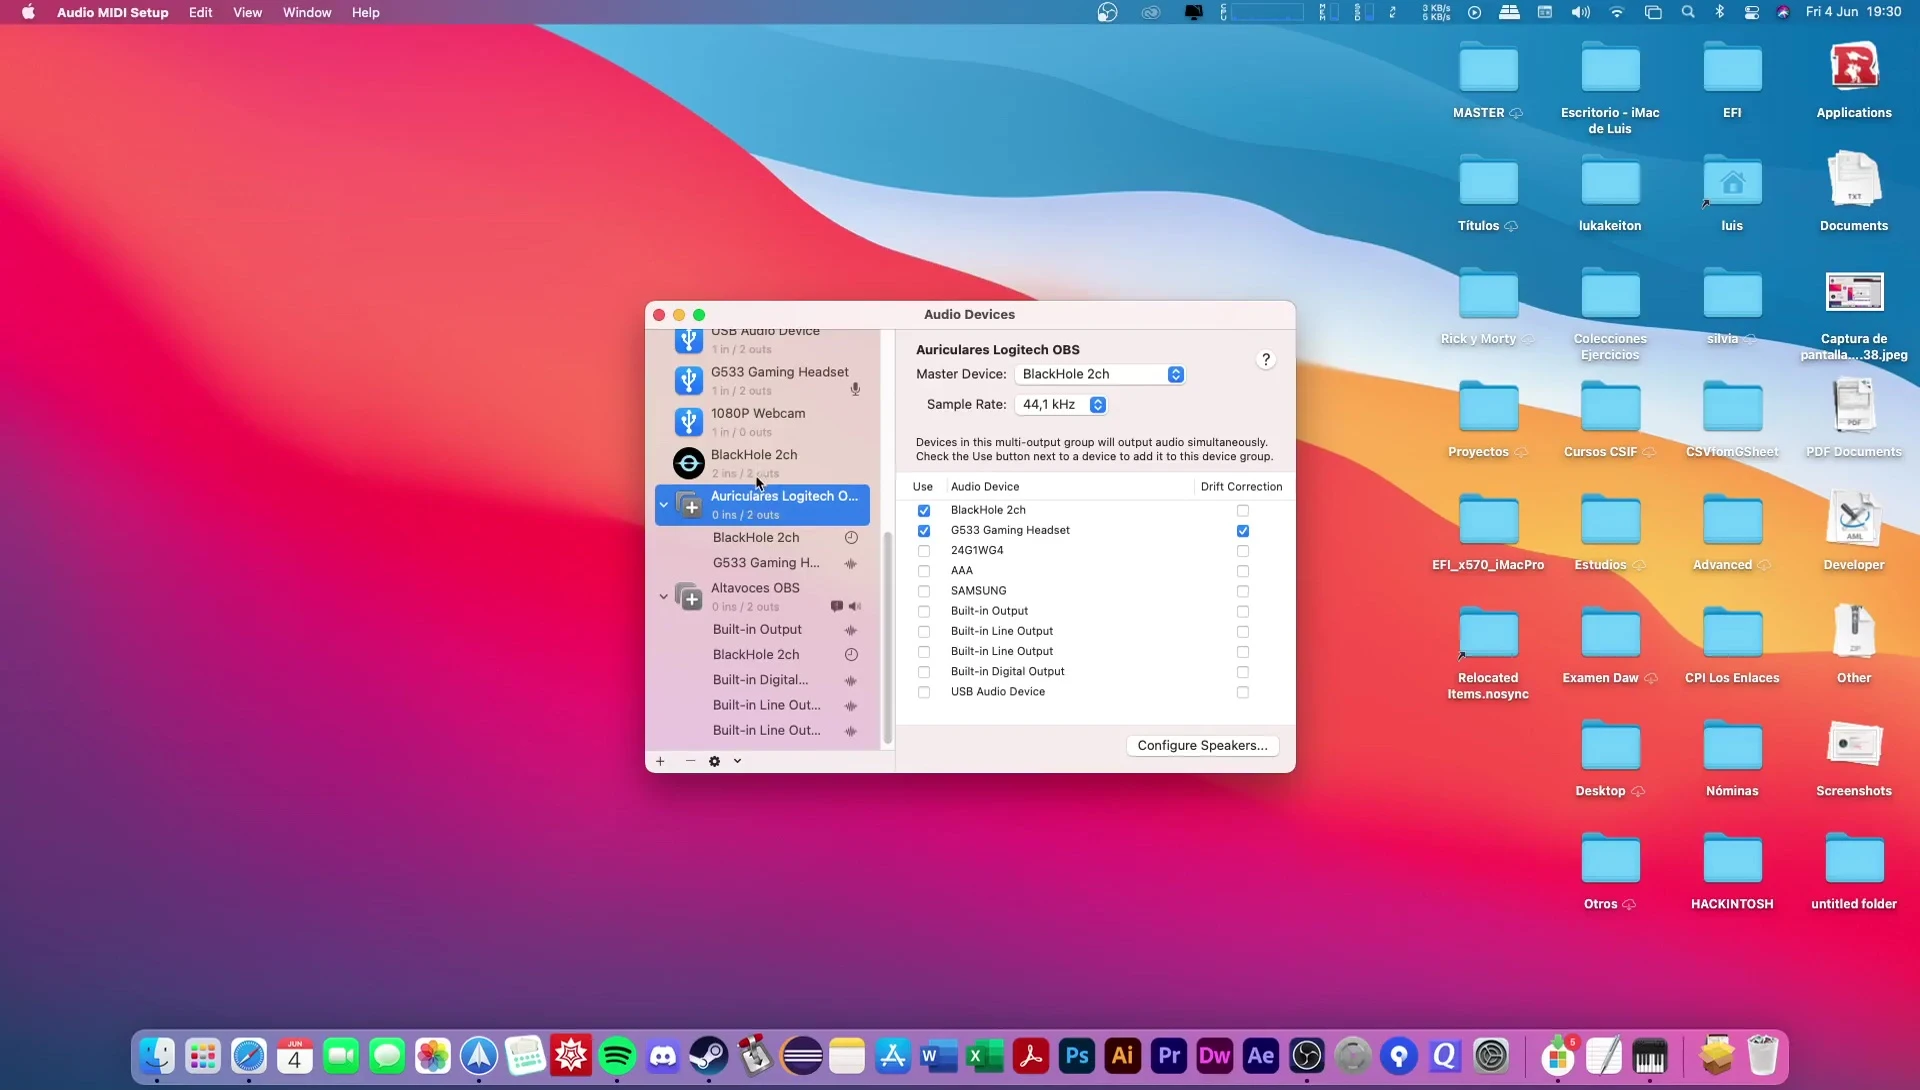The height and width of the screenshot is (1090, 1920).
Task: Enable Use for USB Audio Device in table
Action: (924, 692)
